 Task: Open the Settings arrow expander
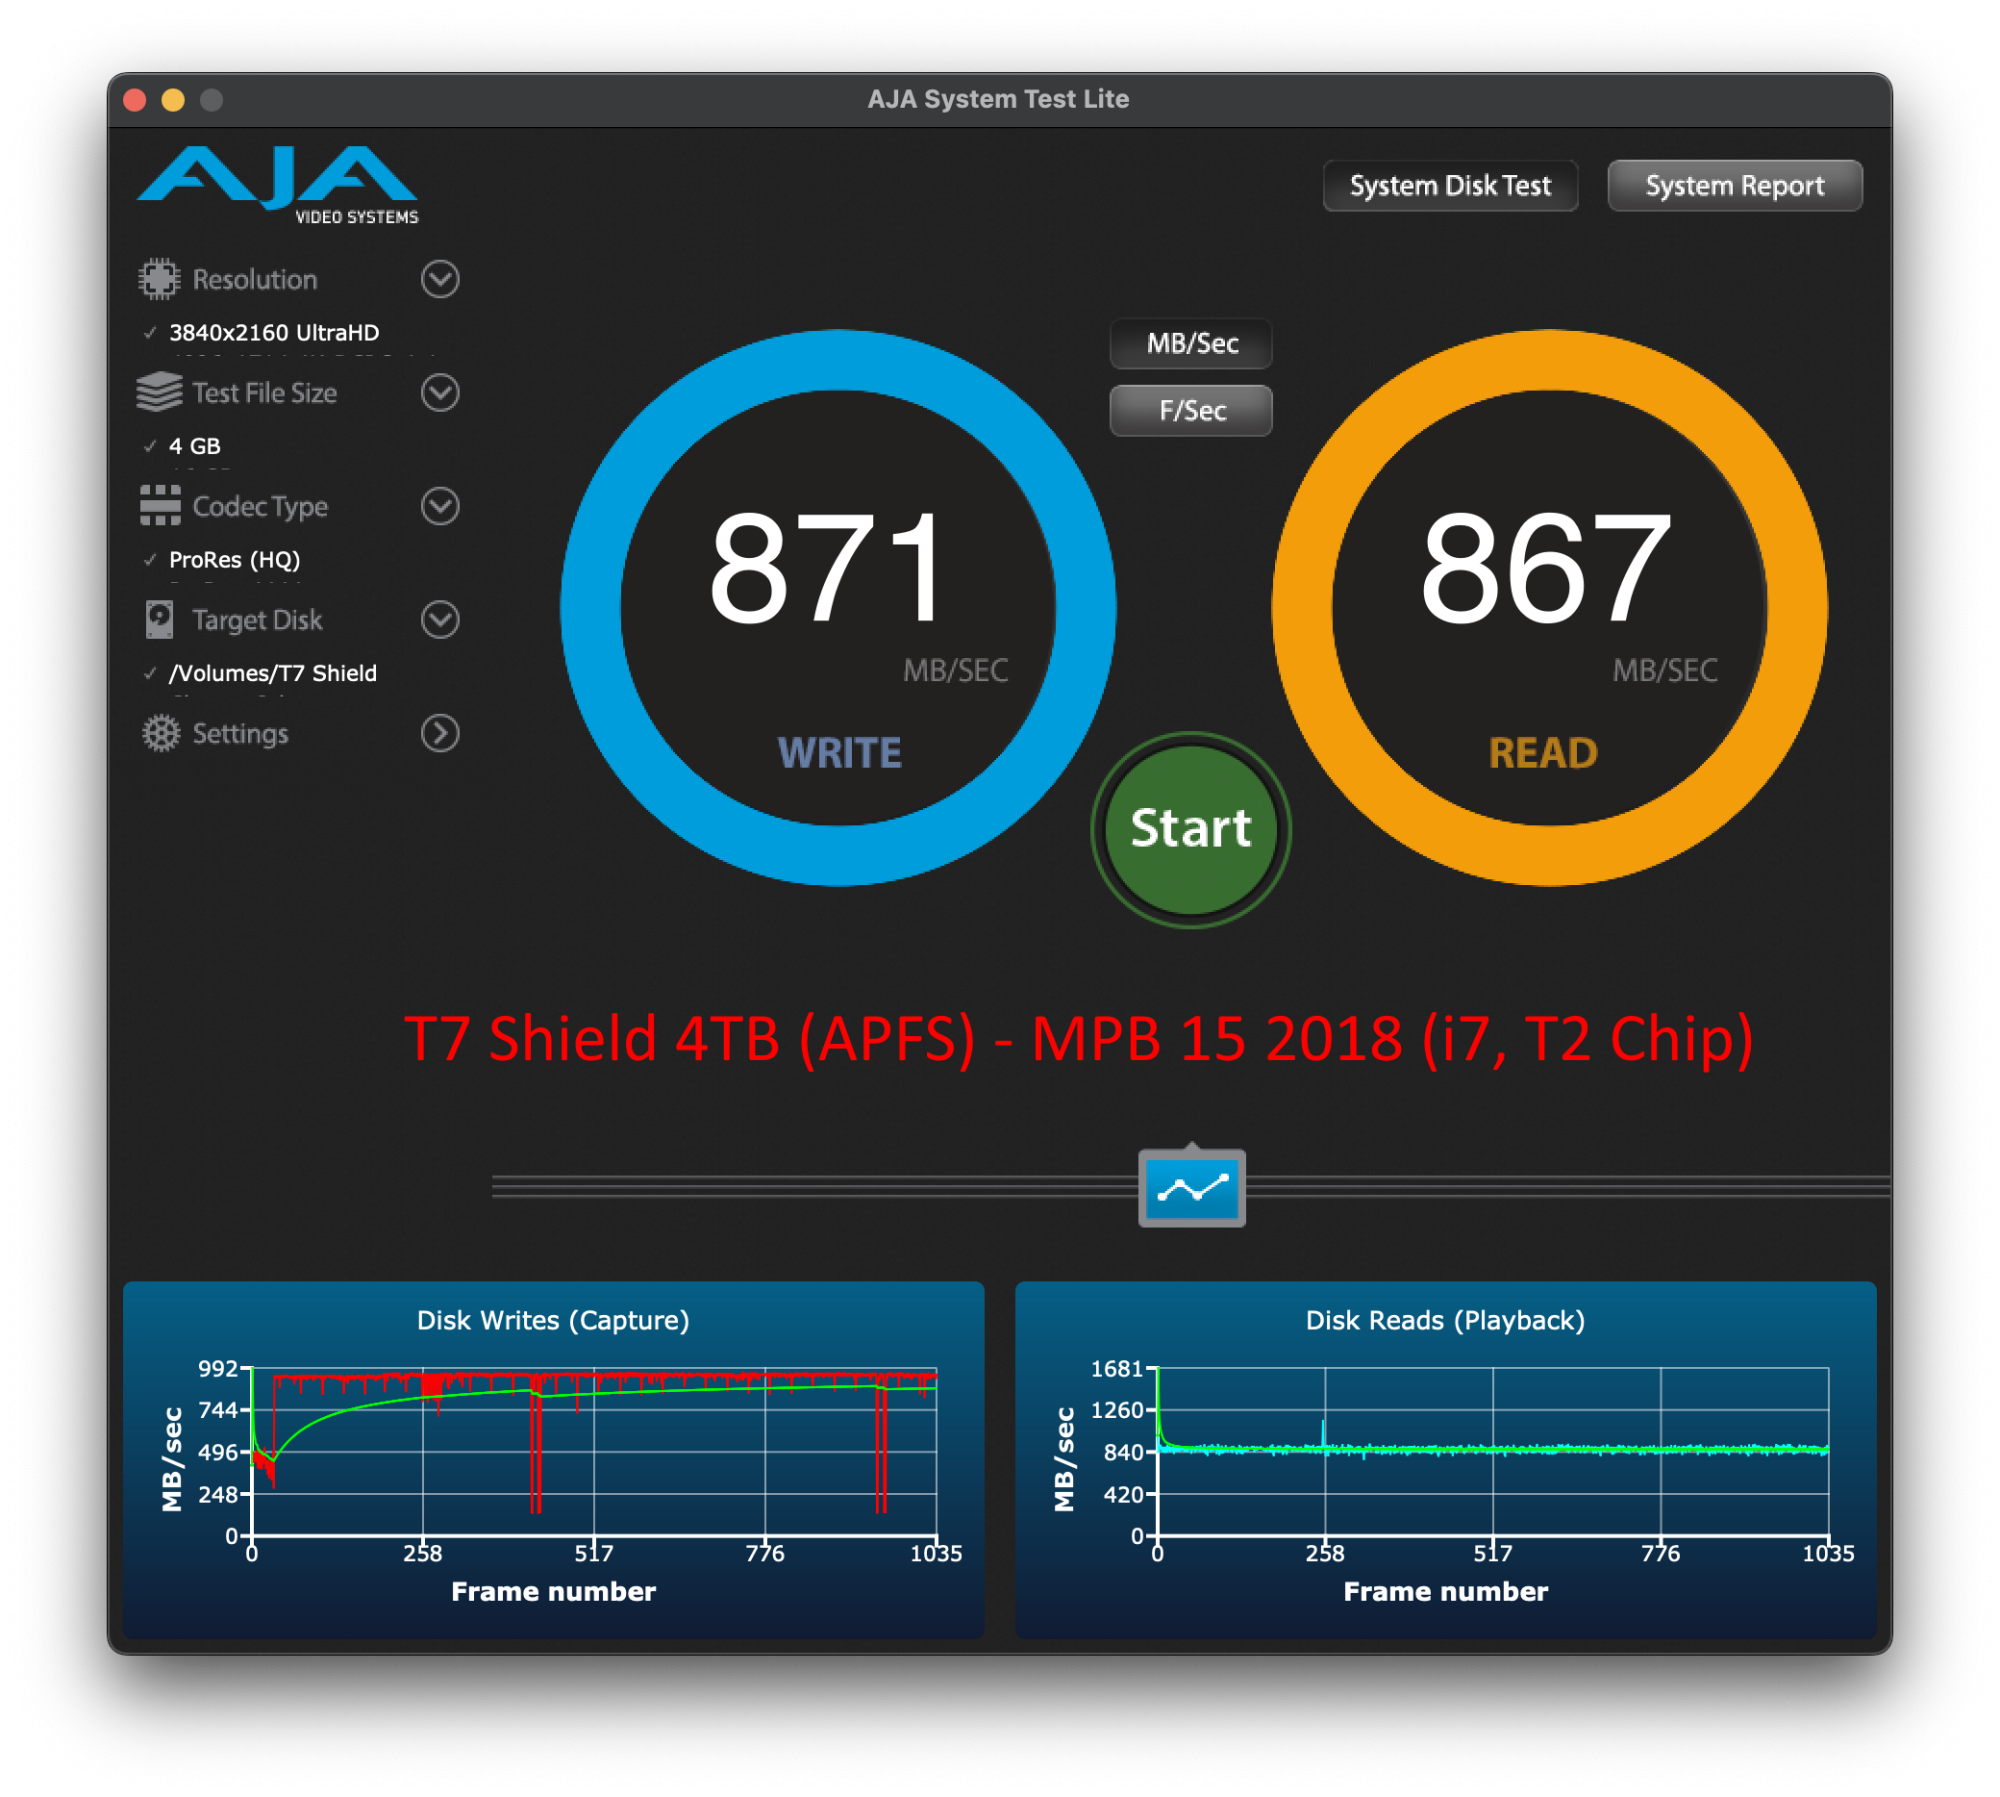[x=440, y=733]
